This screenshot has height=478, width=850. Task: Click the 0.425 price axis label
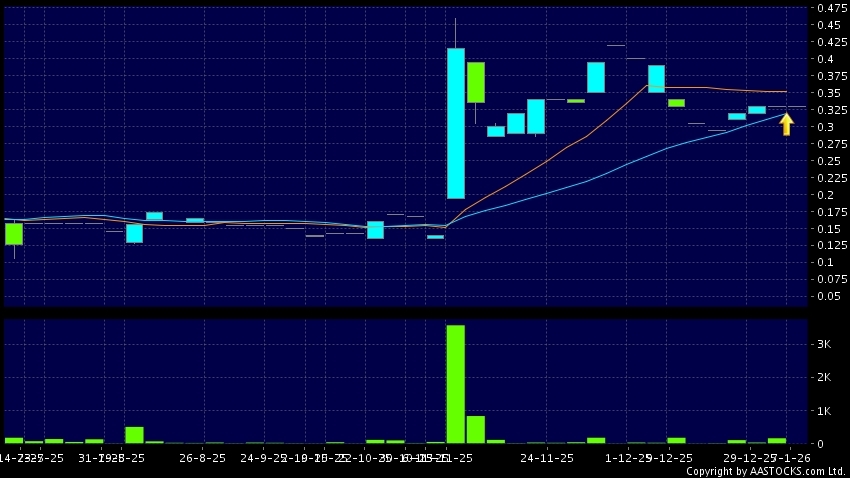(x=830, y=43)
